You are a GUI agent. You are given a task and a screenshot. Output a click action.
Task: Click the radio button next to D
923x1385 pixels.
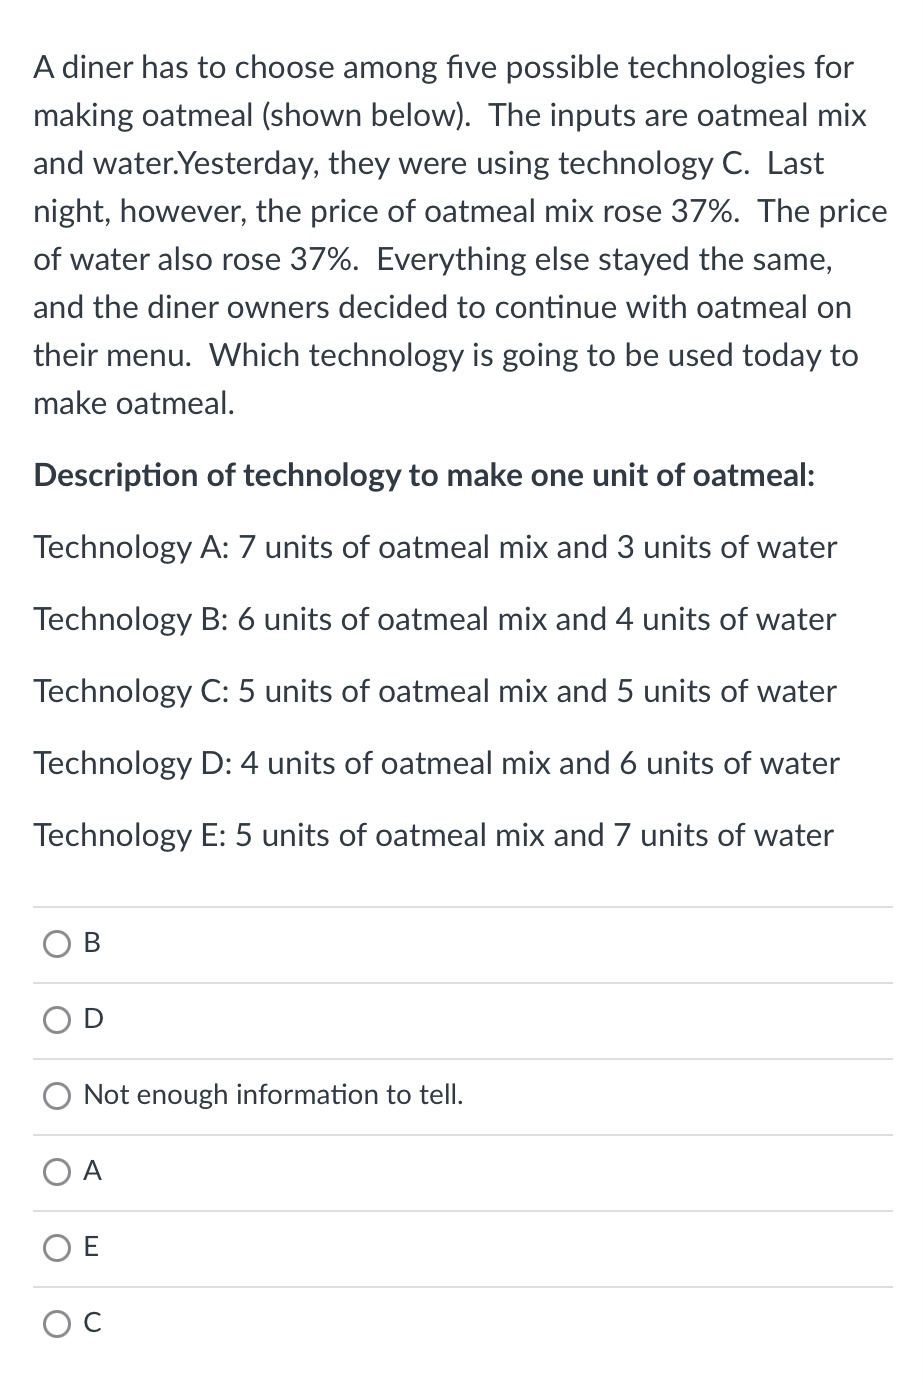[57, 1020]
